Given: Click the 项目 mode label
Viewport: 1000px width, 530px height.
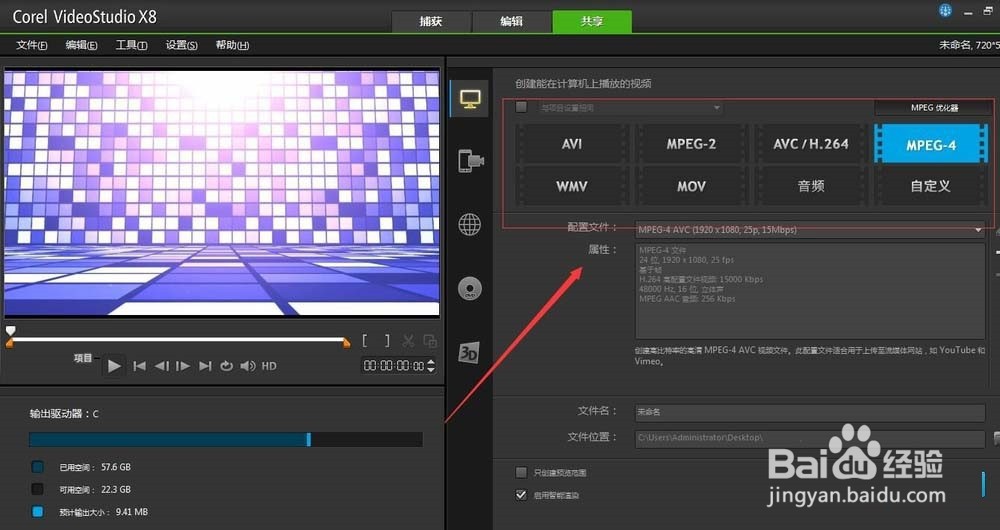Looking at the screenshot, I should click(83, 358).
